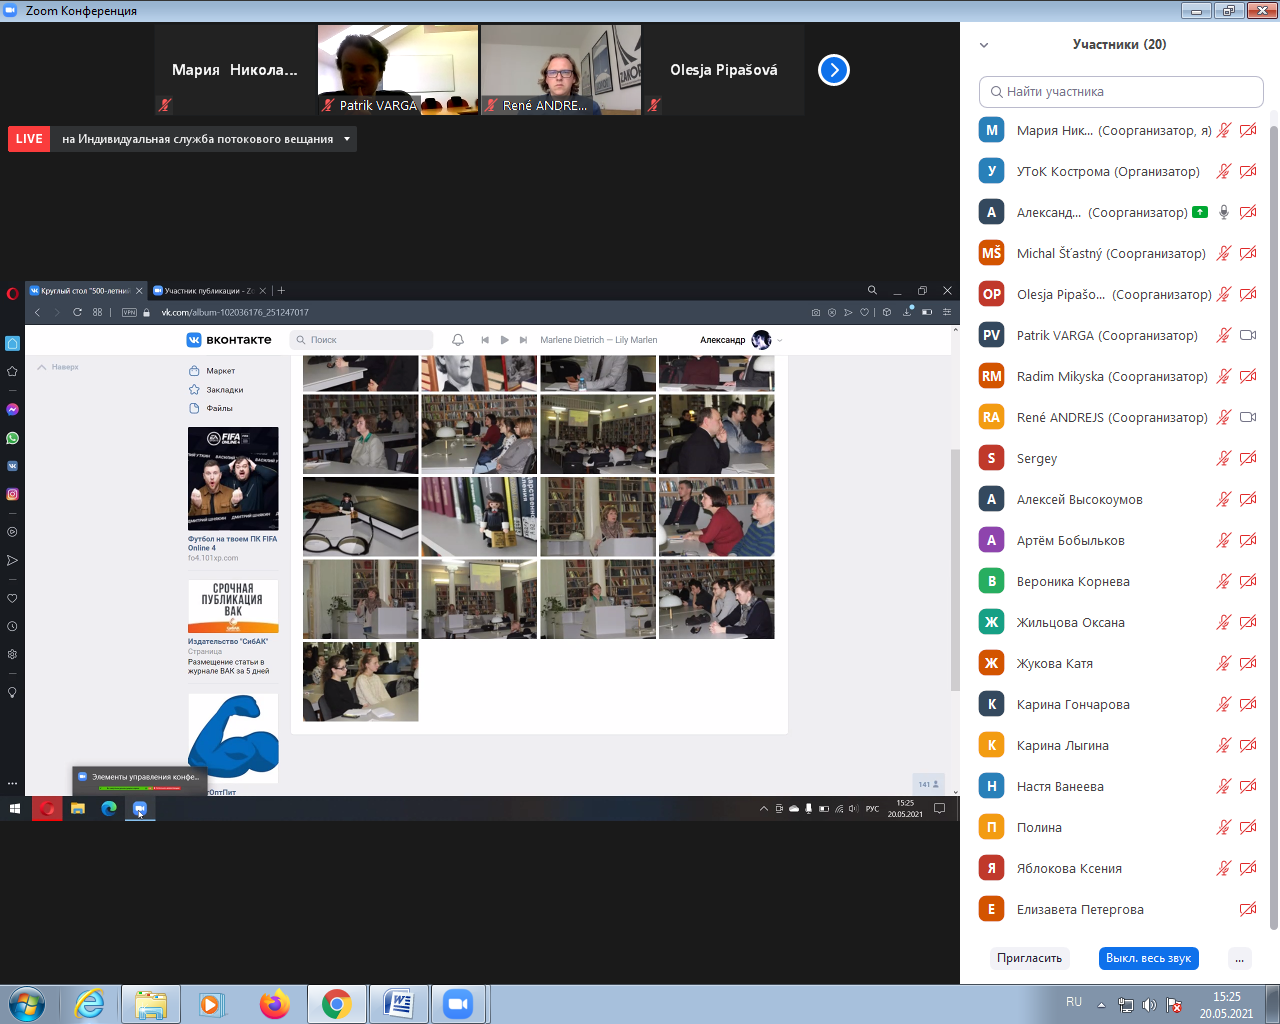Open the media player taskbar icon
Viewport: 1280px width, 1024px height.
pyautogui.click(x=212, y=1003)
